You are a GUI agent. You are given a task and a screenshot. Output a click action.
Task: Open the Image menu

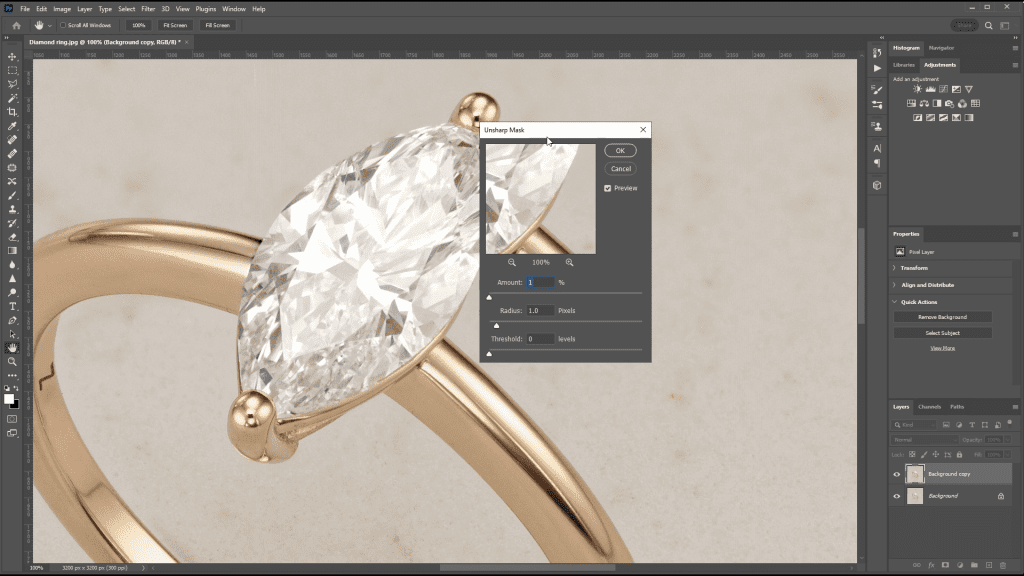62,9
